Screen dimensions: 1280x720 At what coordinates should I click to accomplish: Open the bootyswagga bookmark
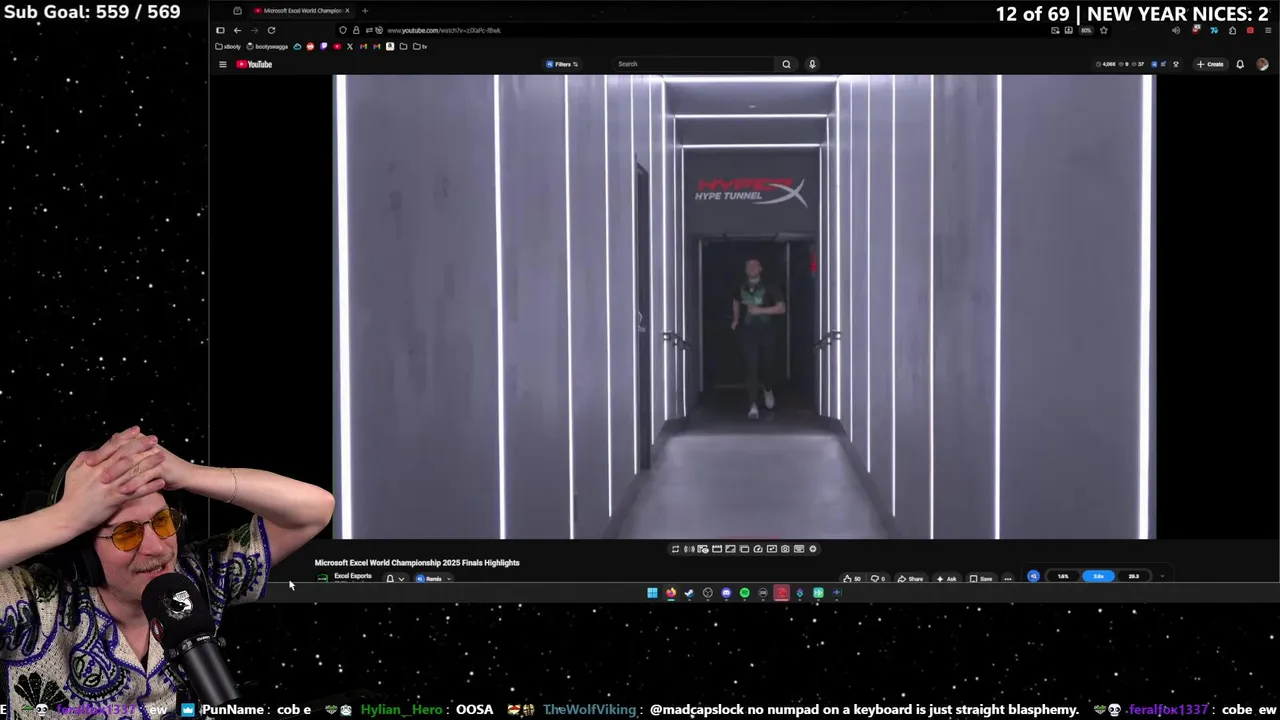(267, 46)
